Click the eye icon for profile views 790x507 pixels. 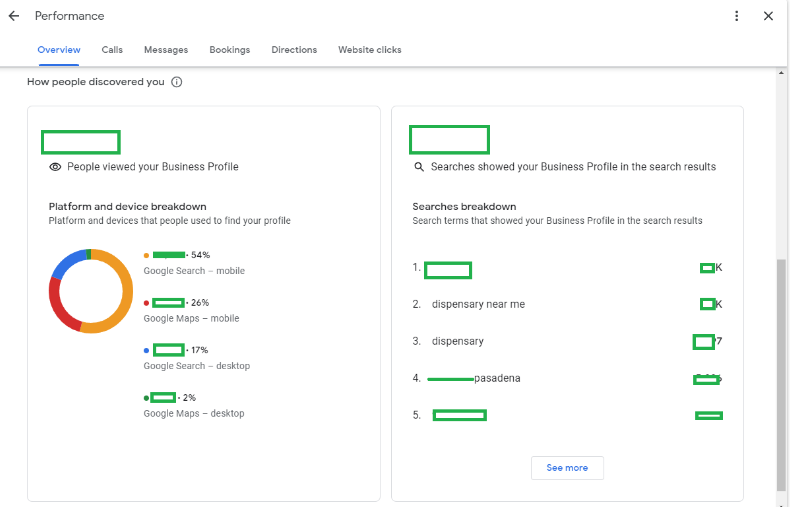pos(56,167)
